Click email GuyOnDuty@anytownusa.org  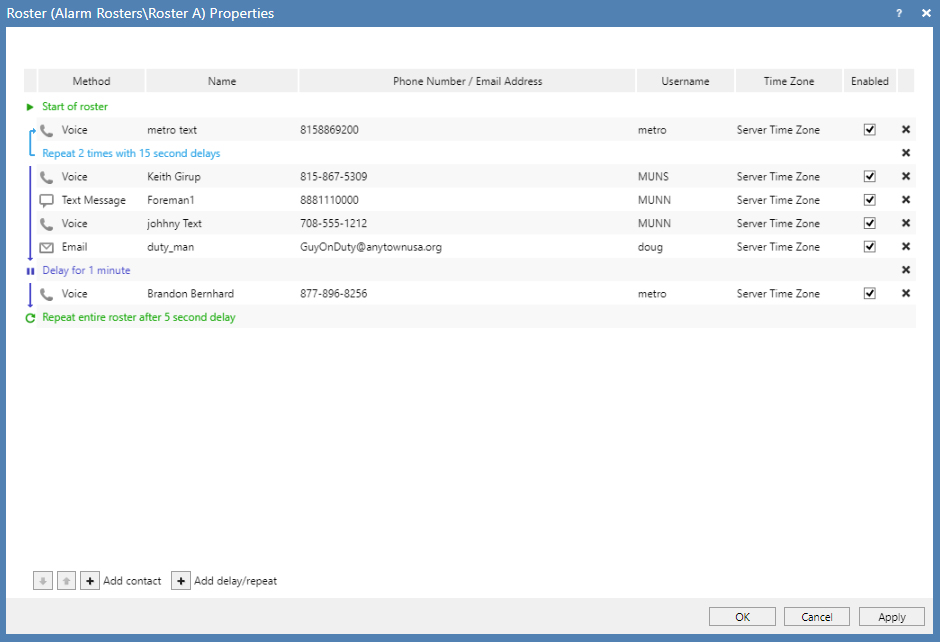point(371,247)
